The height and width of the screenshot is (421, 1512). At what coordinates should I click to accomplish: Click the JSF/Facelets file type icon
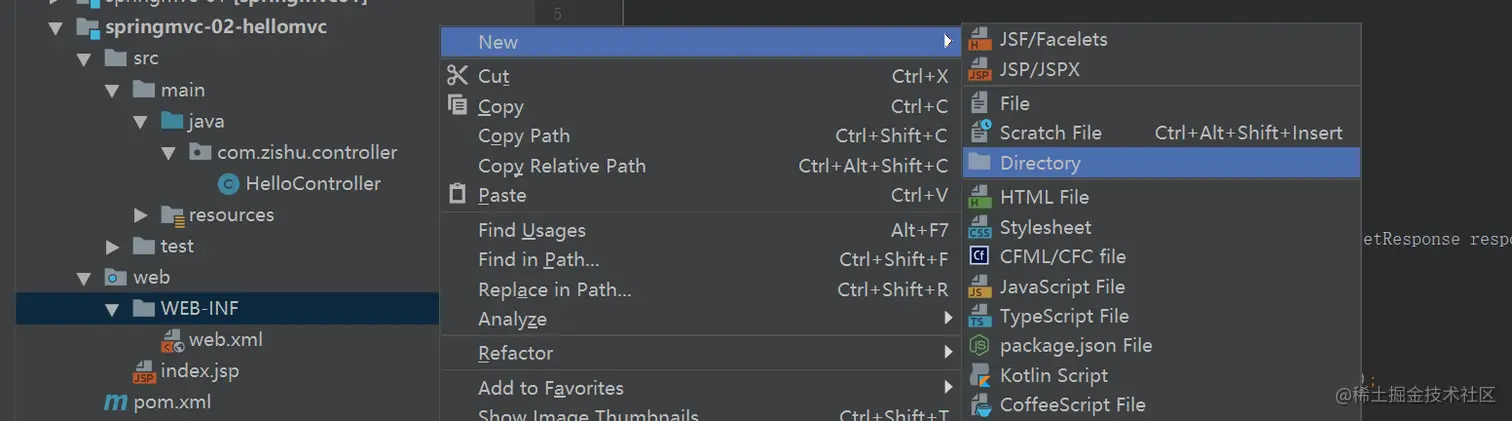point(980,40)
